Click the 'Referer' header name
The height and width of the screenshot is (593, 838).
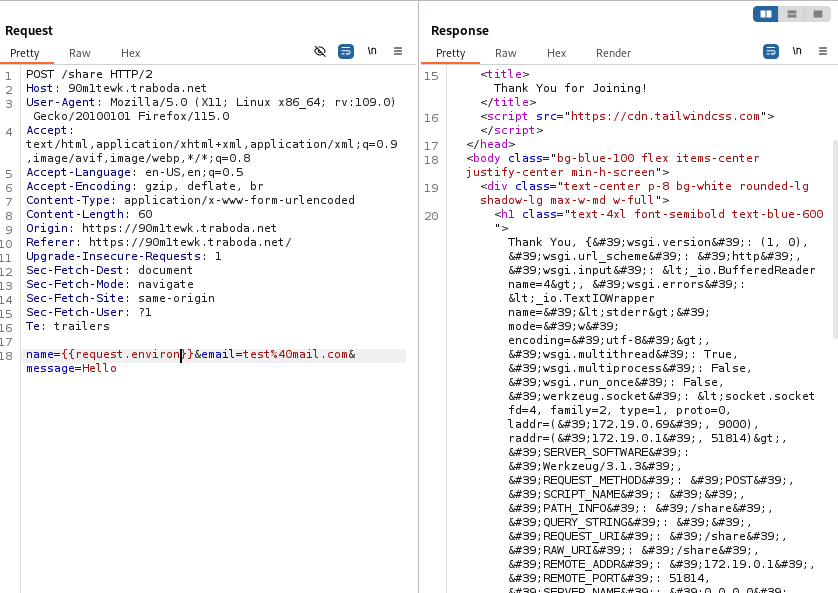point(50,242)
